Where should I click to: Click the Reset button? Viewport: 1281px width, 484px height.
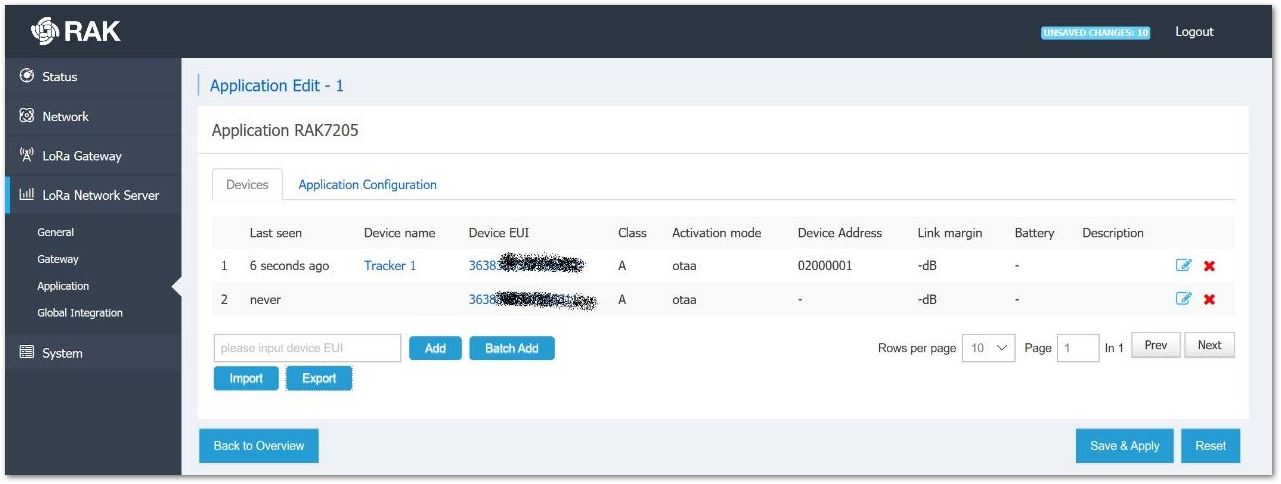point(1210,446)
